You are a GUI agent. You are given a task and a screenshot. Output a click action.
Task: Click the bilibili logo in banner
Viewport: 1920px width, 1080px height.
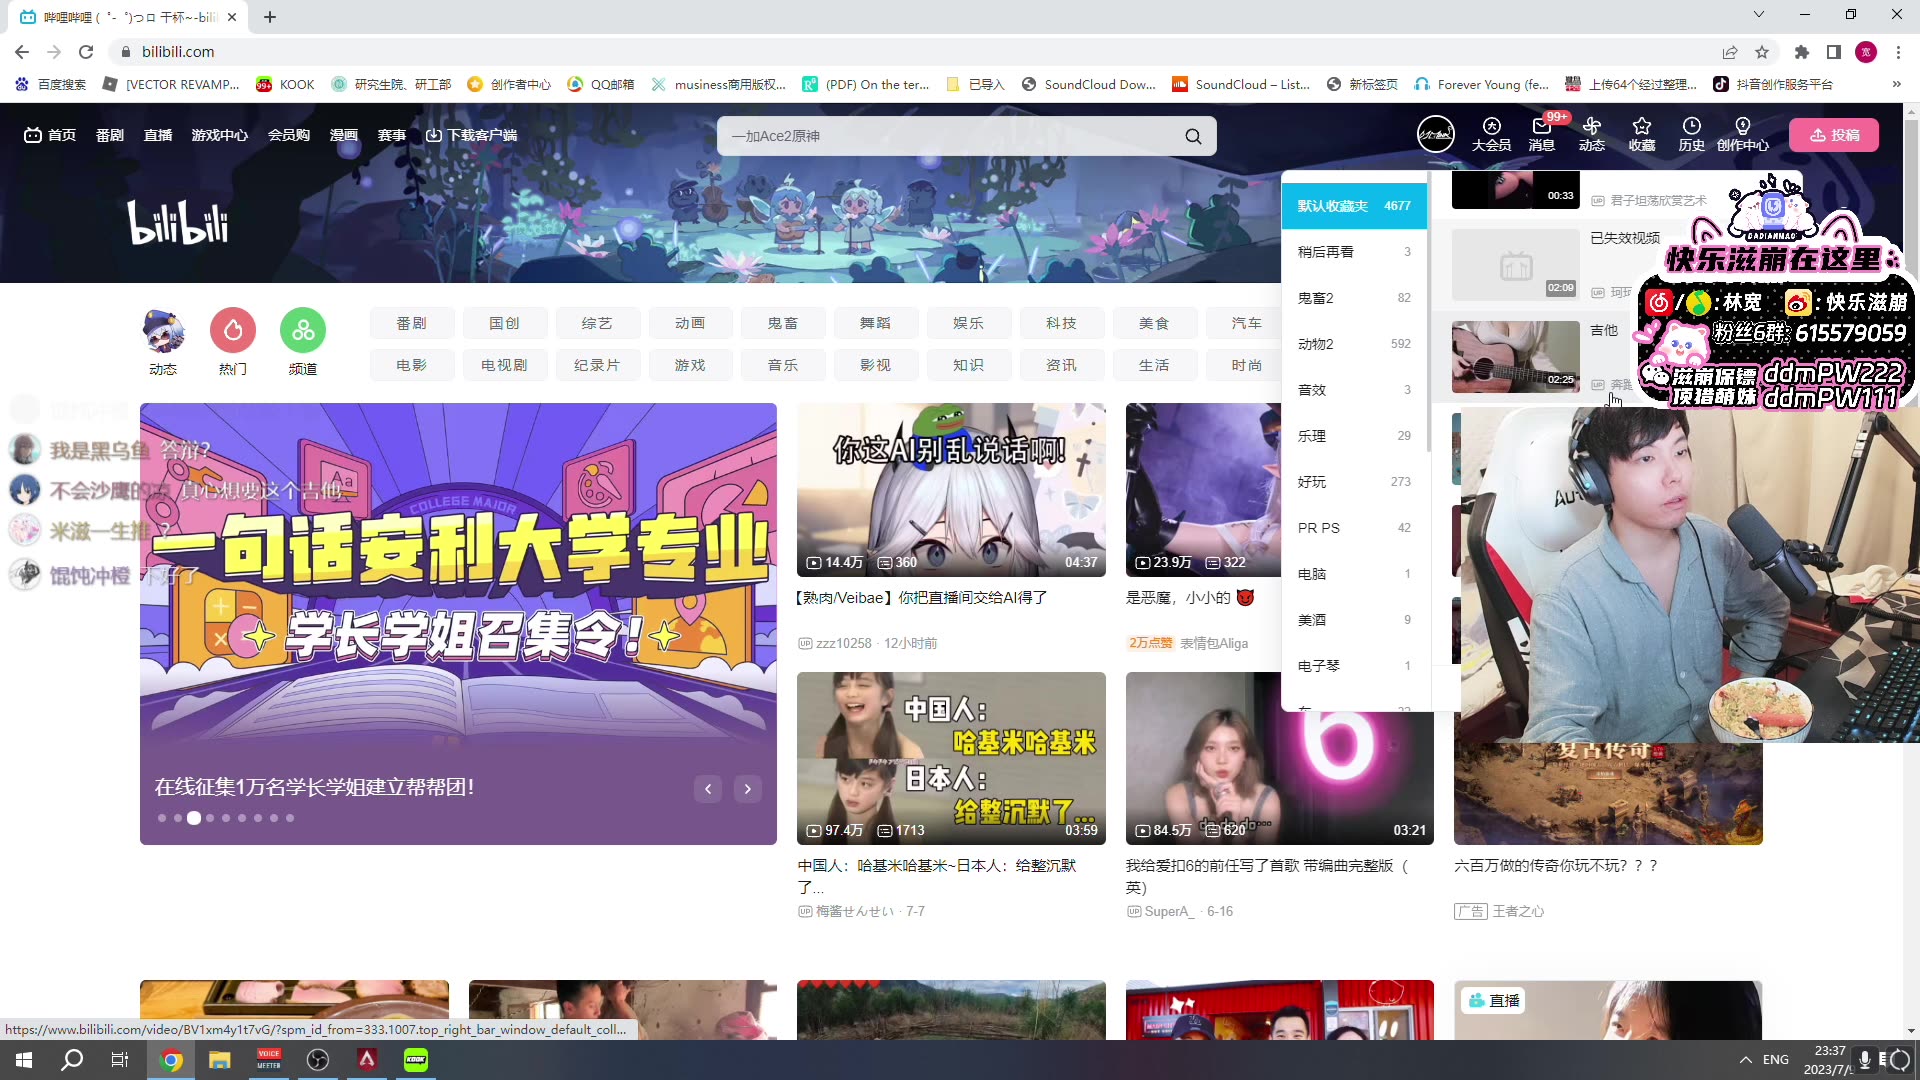pyautogui.click(x=178, y=223)
